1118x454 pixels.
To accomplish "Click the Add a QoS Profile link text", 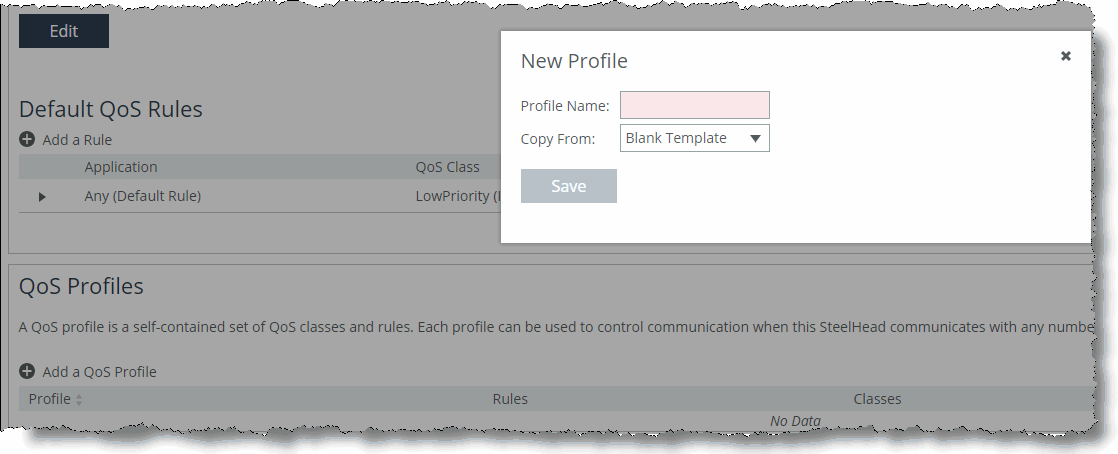I will (99, 371).
